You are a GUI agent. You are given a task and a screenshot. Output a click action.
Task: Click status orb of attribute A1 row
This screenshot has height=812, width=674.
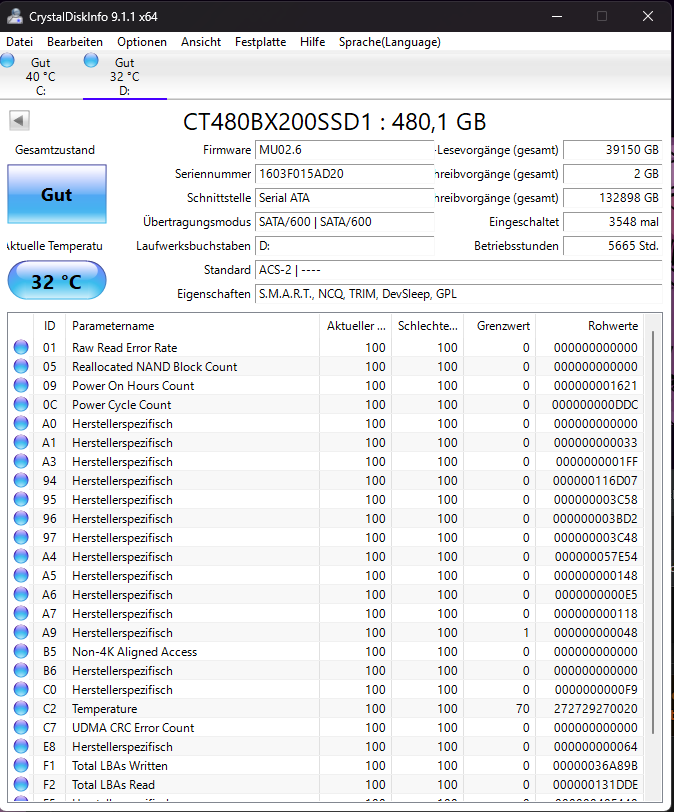pos(21,442)
